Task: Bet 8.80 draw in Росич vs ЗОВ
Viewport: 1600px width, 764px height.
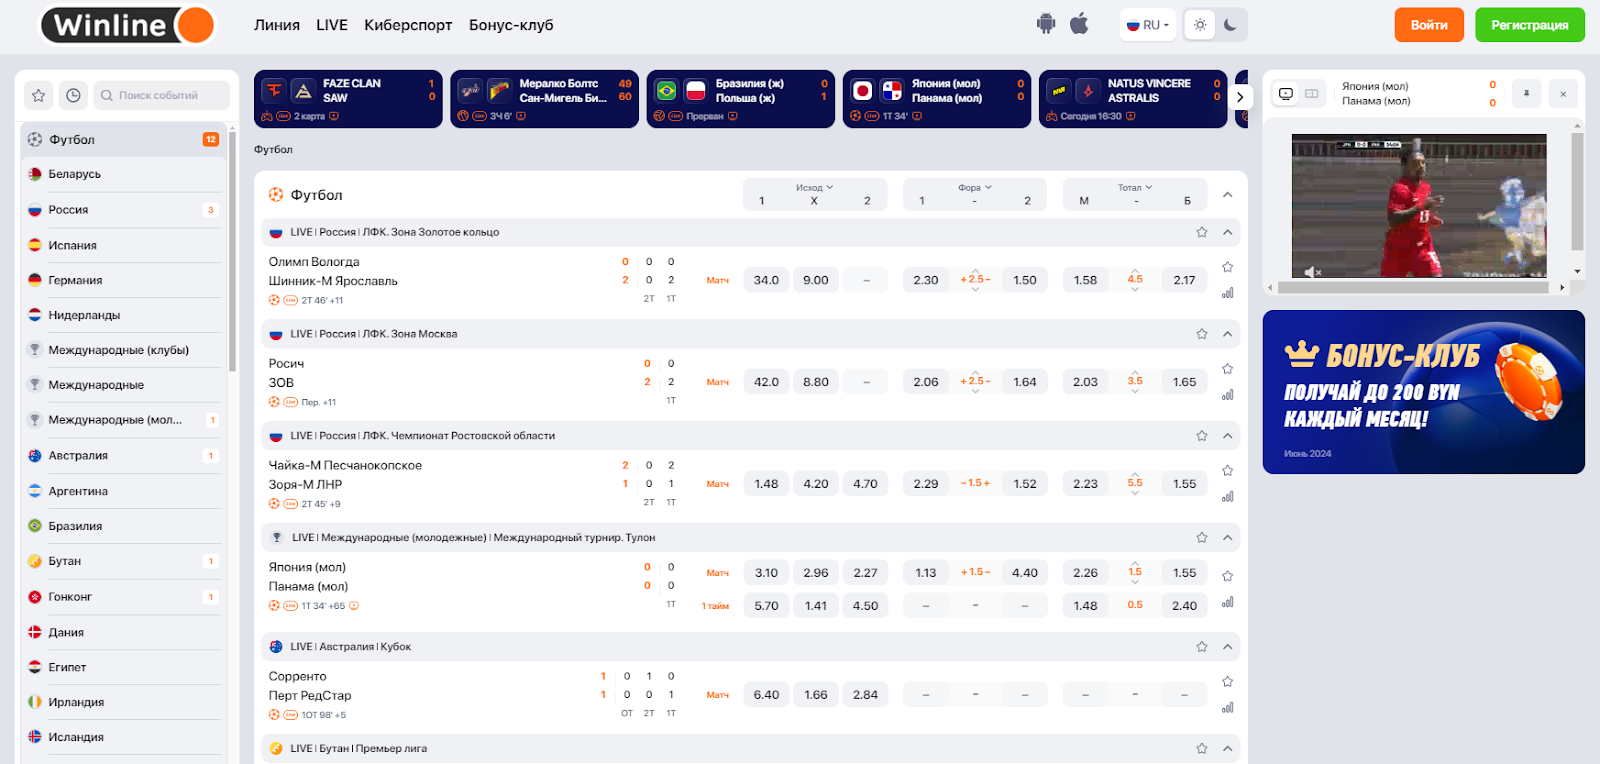Action: 816,382
